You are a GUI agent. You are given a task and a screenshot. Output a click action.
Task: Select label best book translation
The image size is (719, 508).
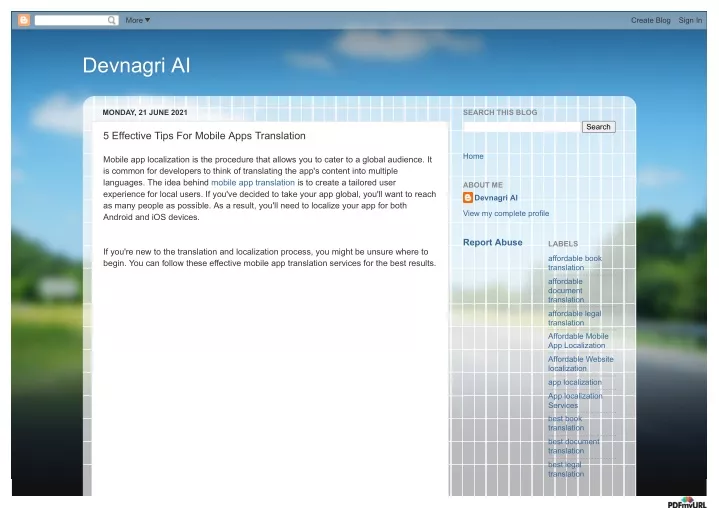[x=566, y=423]
